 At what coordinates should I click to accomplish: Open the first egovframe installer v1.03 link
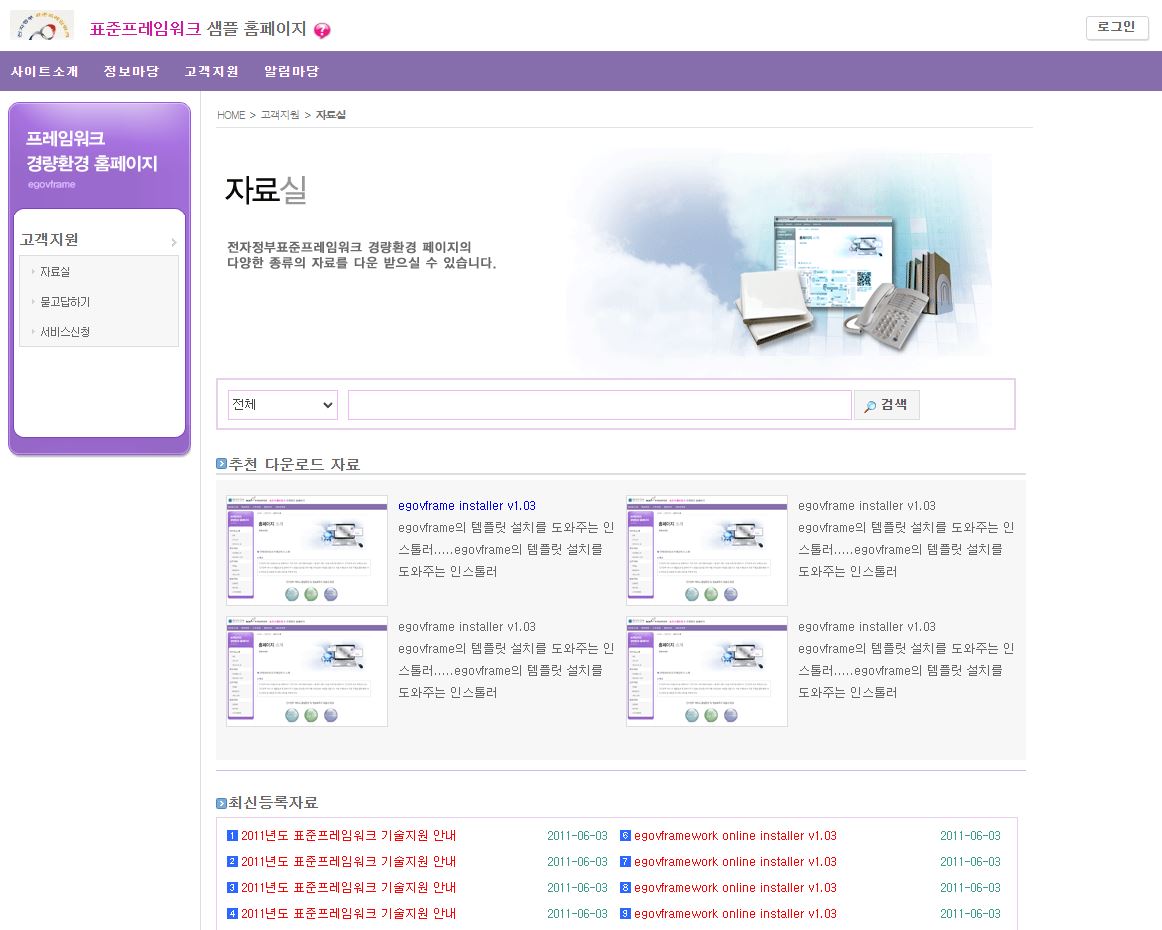[466, 506]
